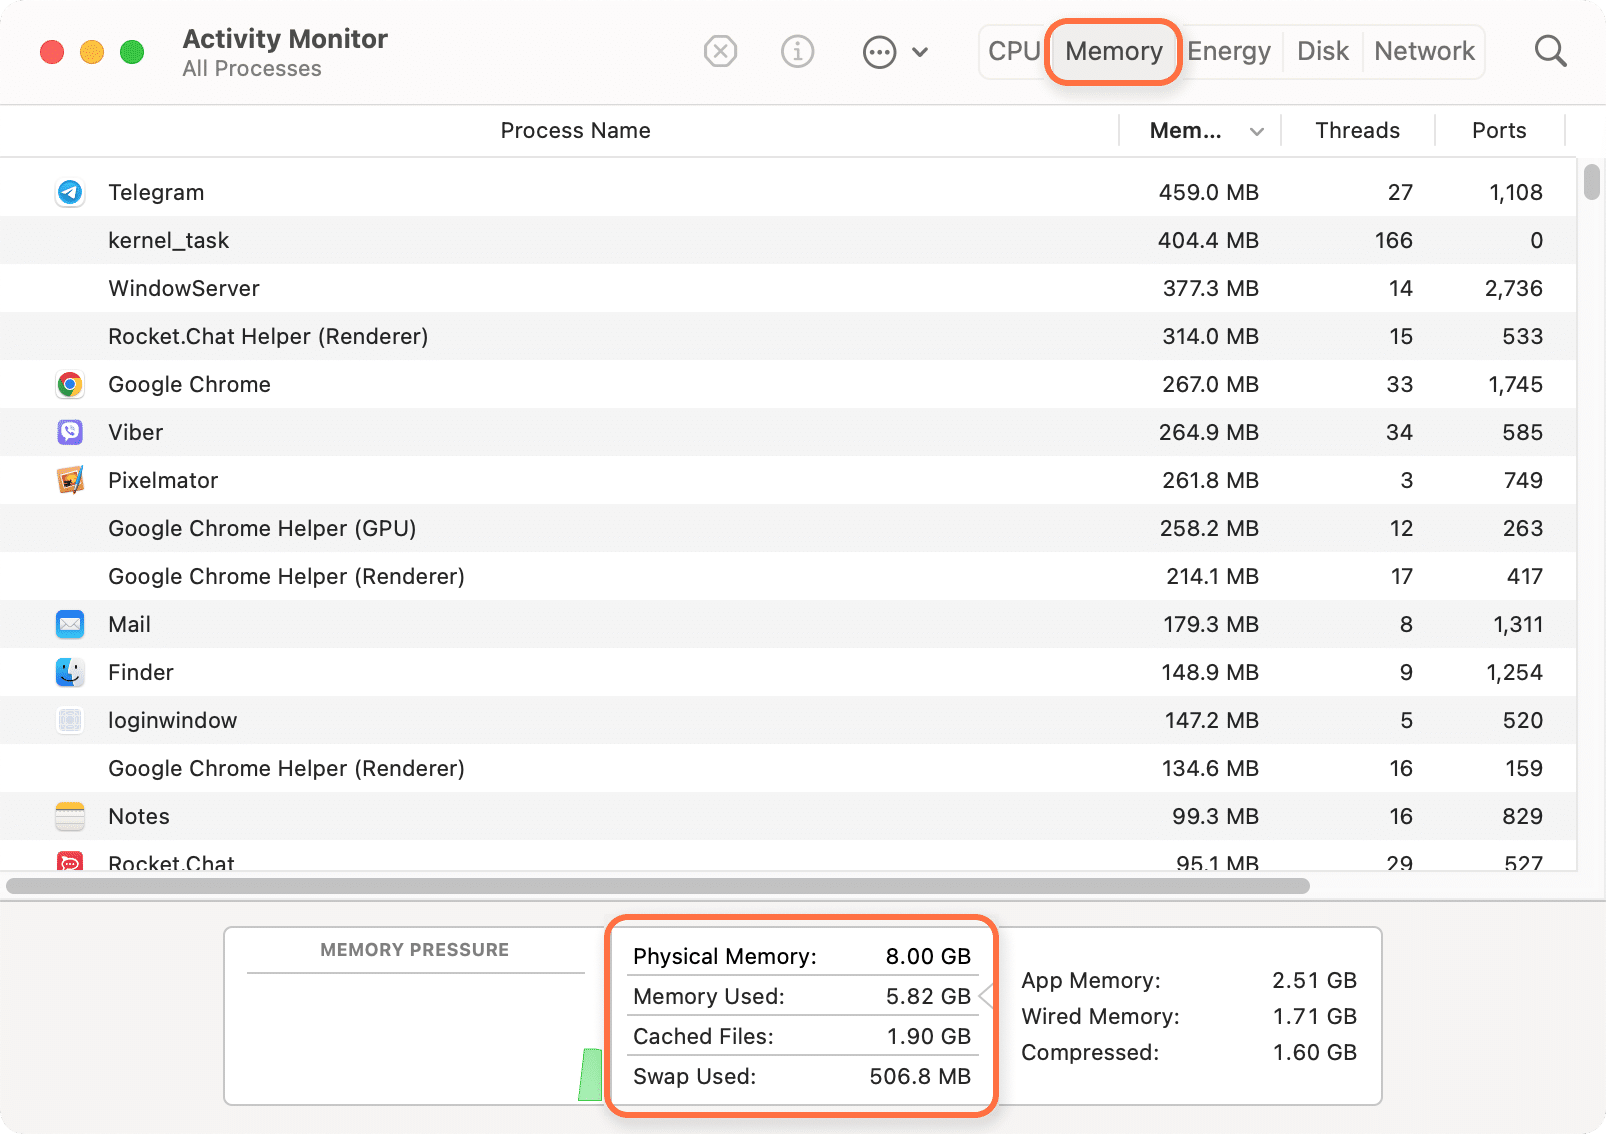
Task: Click the 2,736 ports value for WindowServer
Action: pyautogui.click(x=1513, y=288)
